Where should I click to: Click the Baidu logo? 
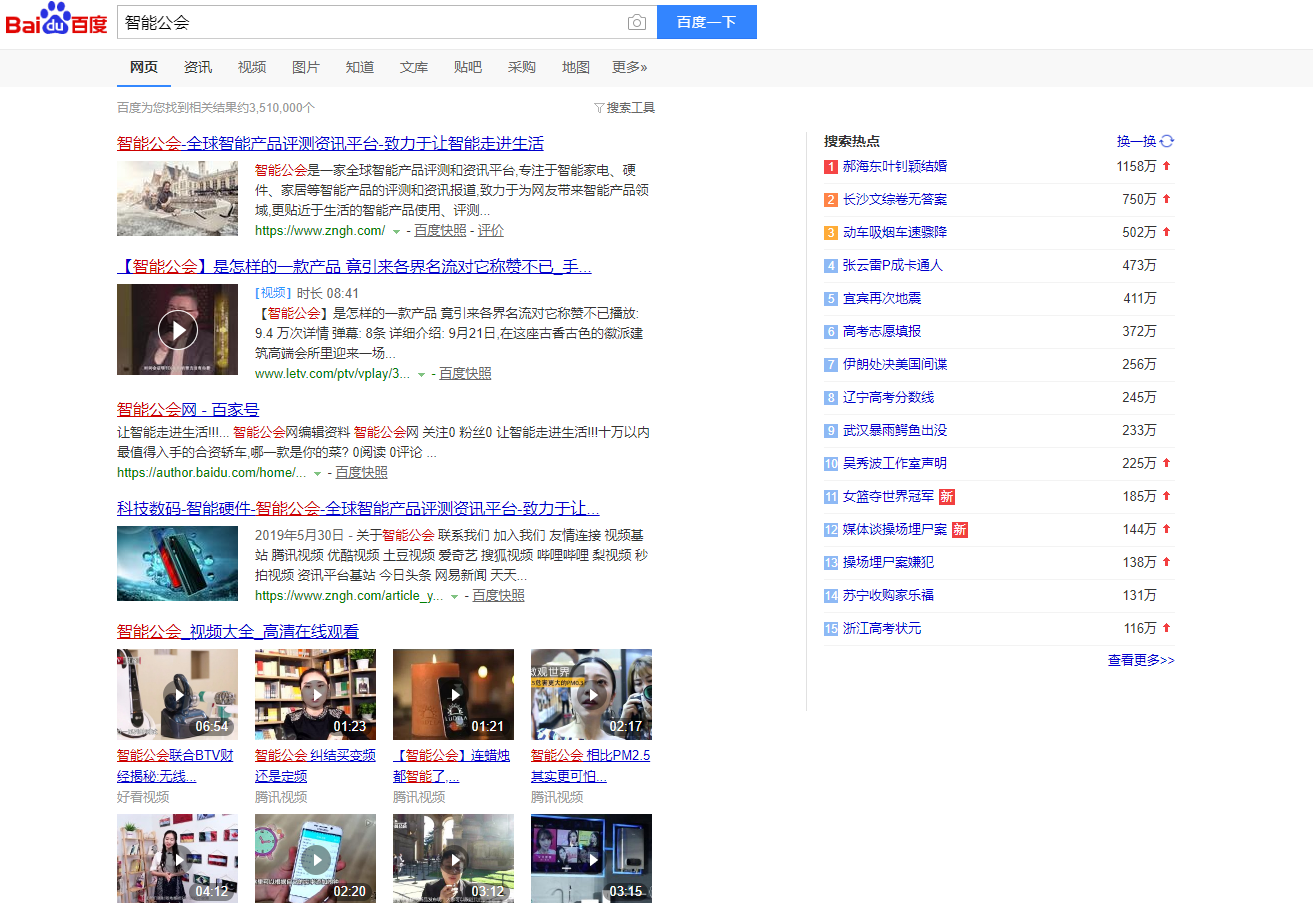tap(55, 22)
